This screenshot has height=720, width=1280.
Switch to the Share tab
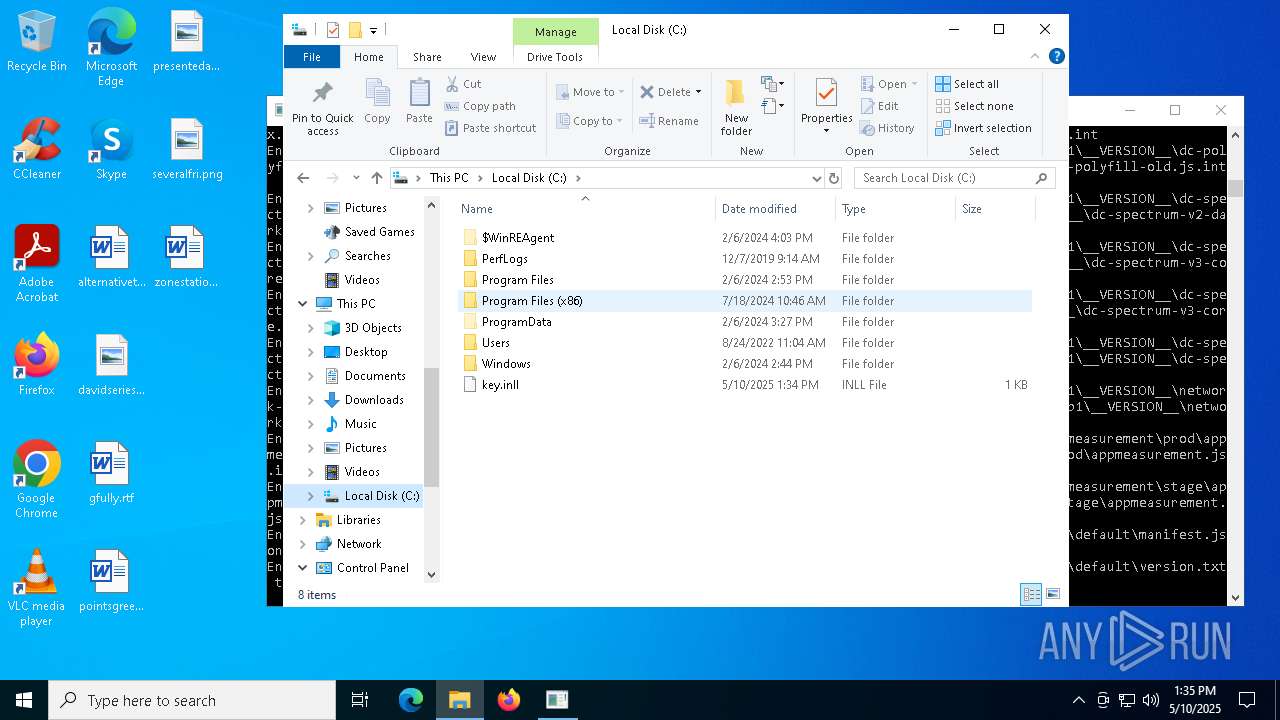[427, 57]
